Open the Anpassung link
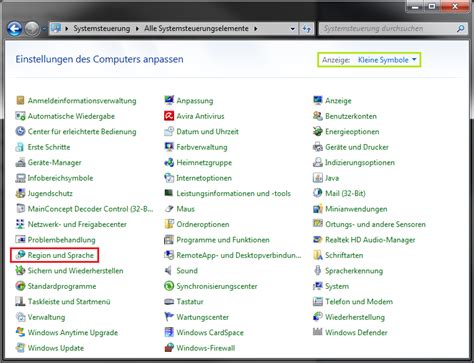The width and height of the screenshot is (474, 363). [195, 101]
